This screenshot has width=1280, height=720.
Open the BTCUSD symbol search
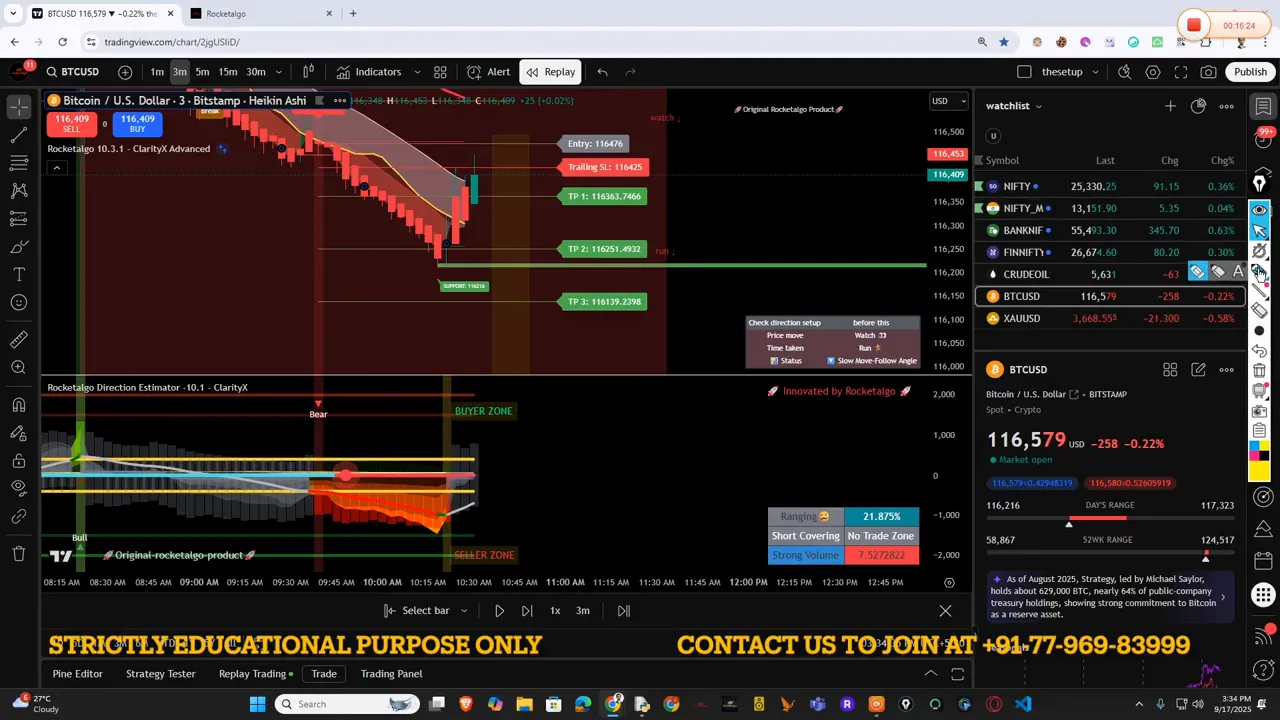point(71,72)
